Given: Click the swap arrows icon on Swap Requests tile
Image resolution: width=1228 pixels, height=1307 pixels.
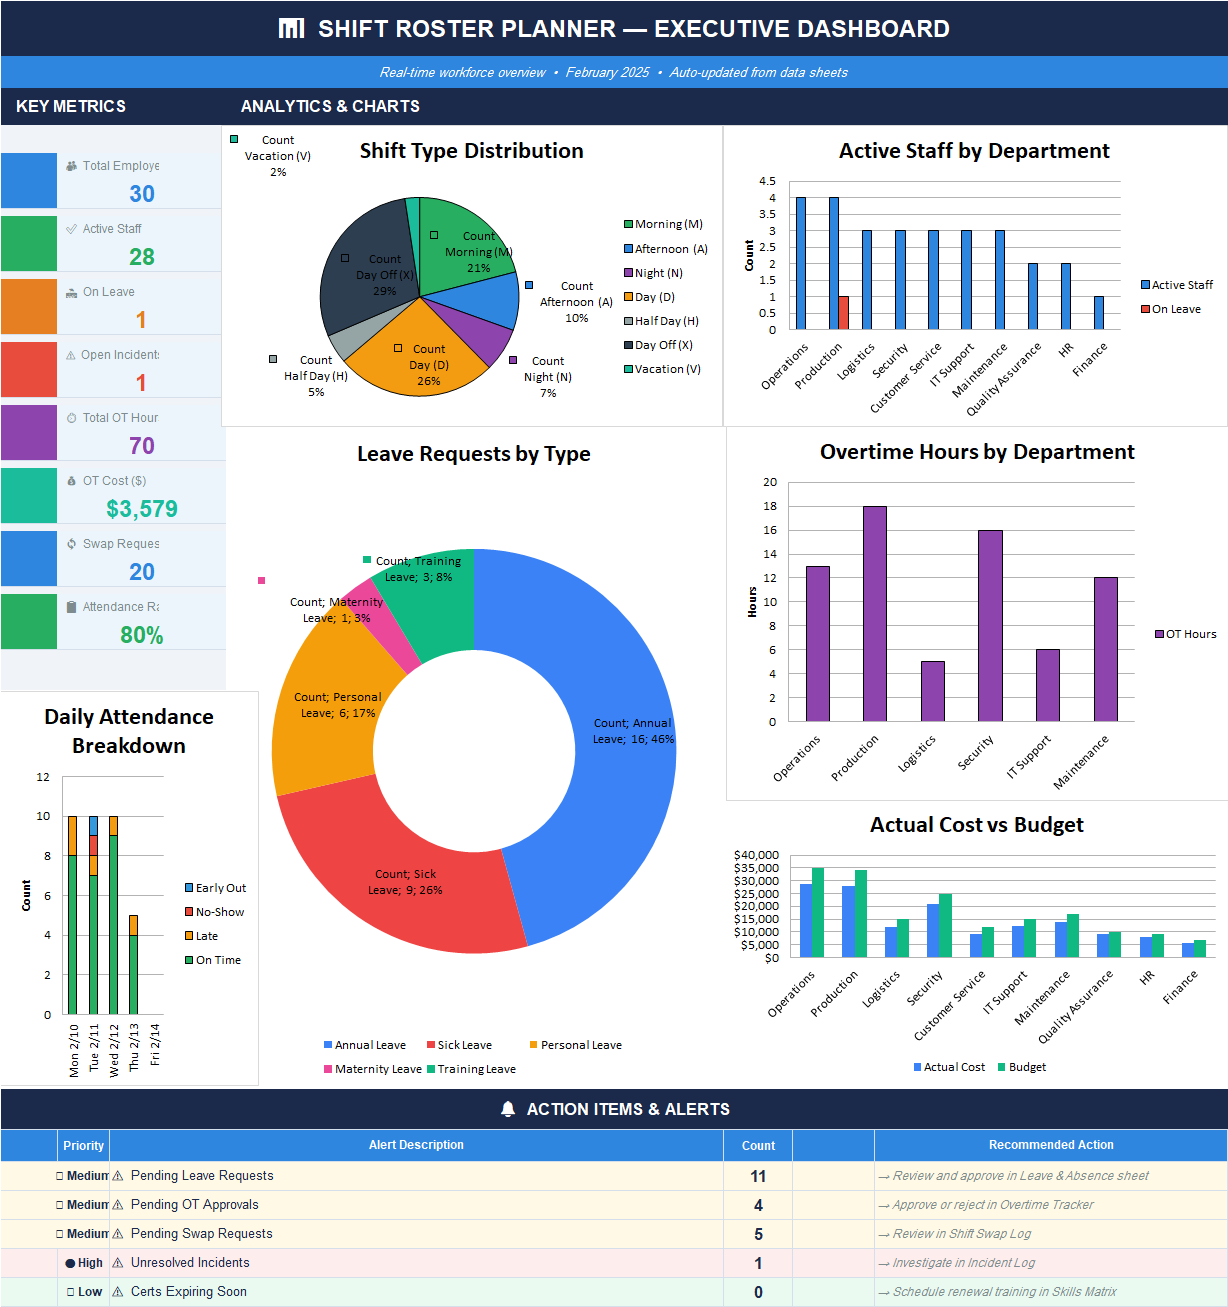Looking at the screenshot, I should tap(70, 546).
